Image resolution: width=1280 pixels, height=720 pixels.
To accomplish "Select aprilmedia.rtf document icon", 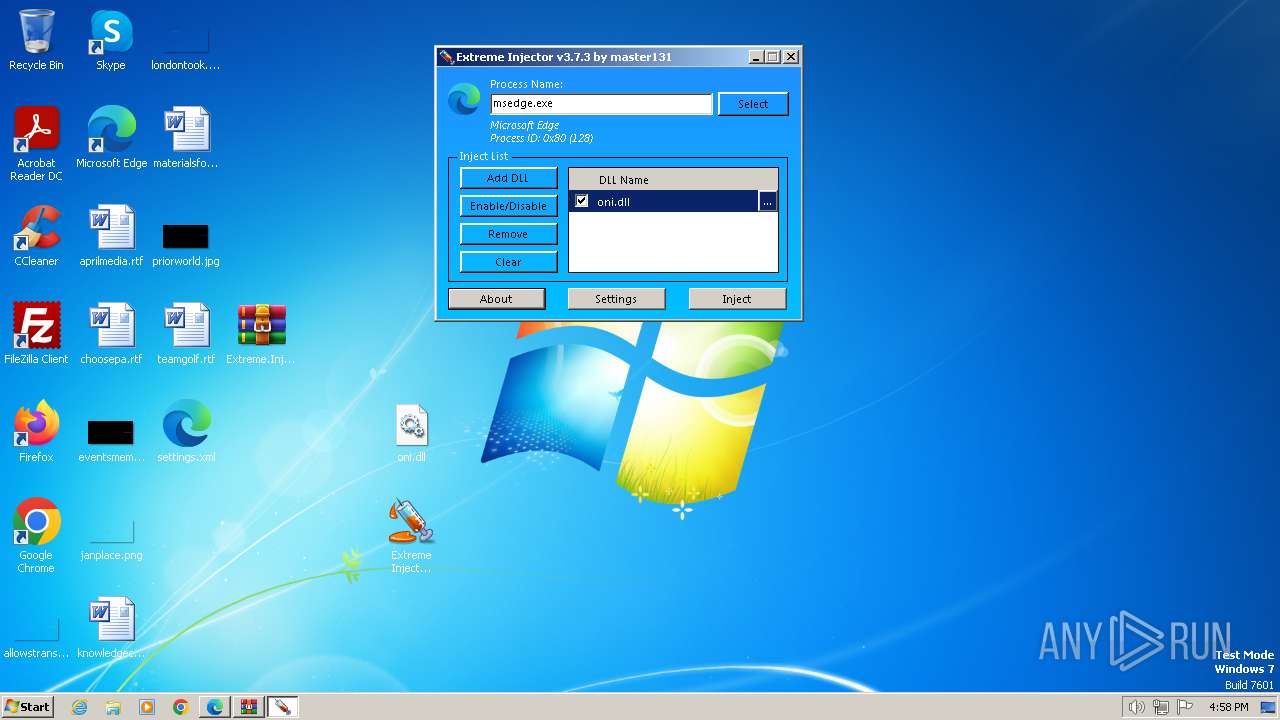I will [x=111, y=236].
